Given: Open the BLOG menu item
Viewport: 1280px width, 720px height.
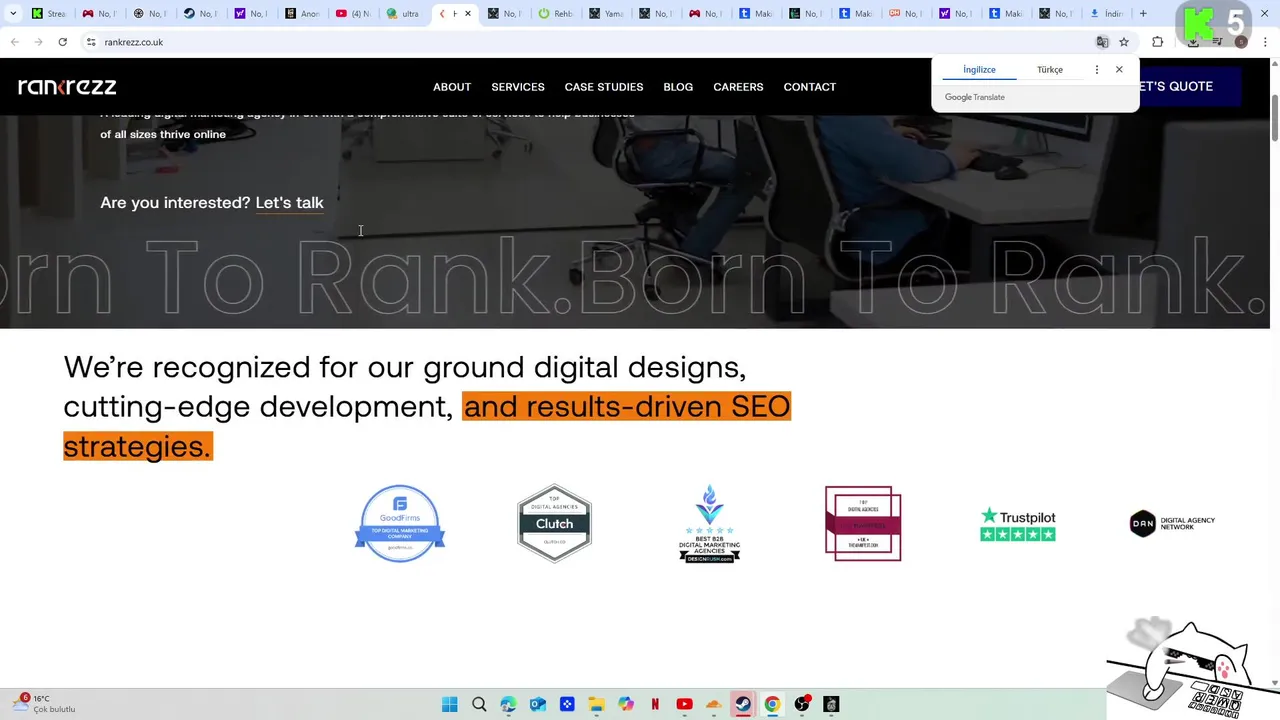Looking at the screenshot, I should (x=678, y=87).
